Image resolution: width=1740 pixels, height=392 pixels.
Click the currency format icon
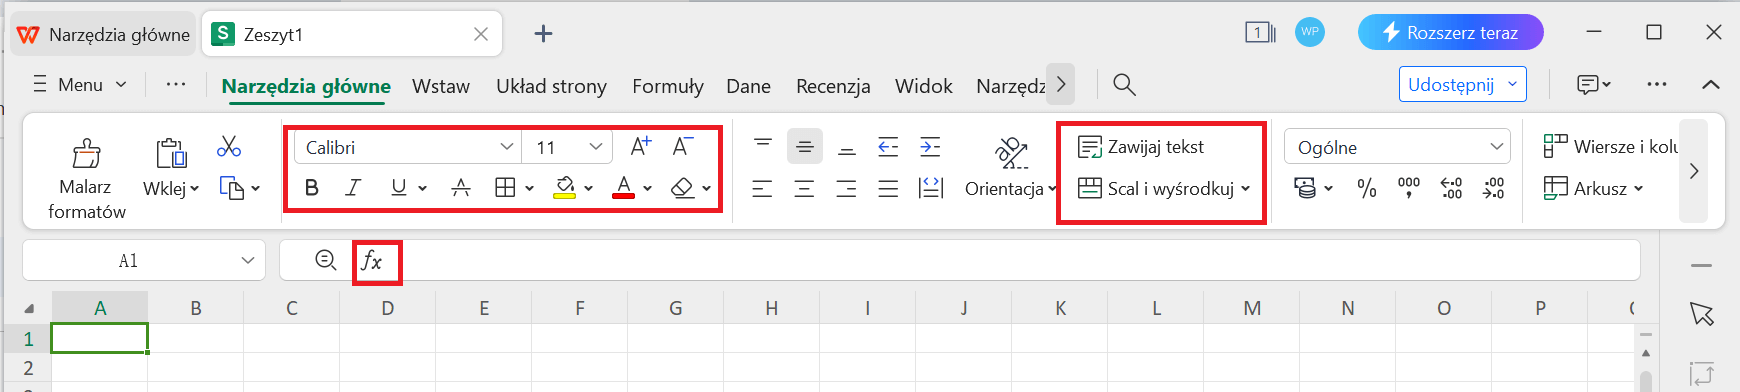(1305, 188)
